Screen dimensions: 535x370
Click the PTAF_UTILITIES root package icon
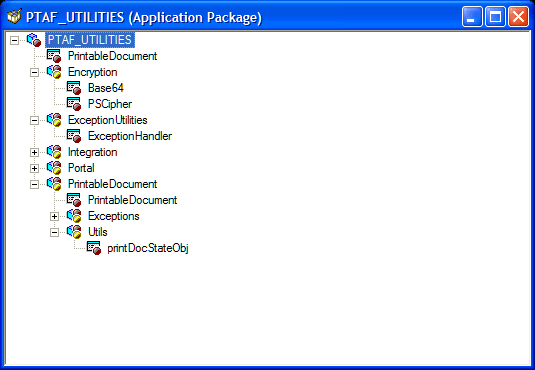pos(34,40)
